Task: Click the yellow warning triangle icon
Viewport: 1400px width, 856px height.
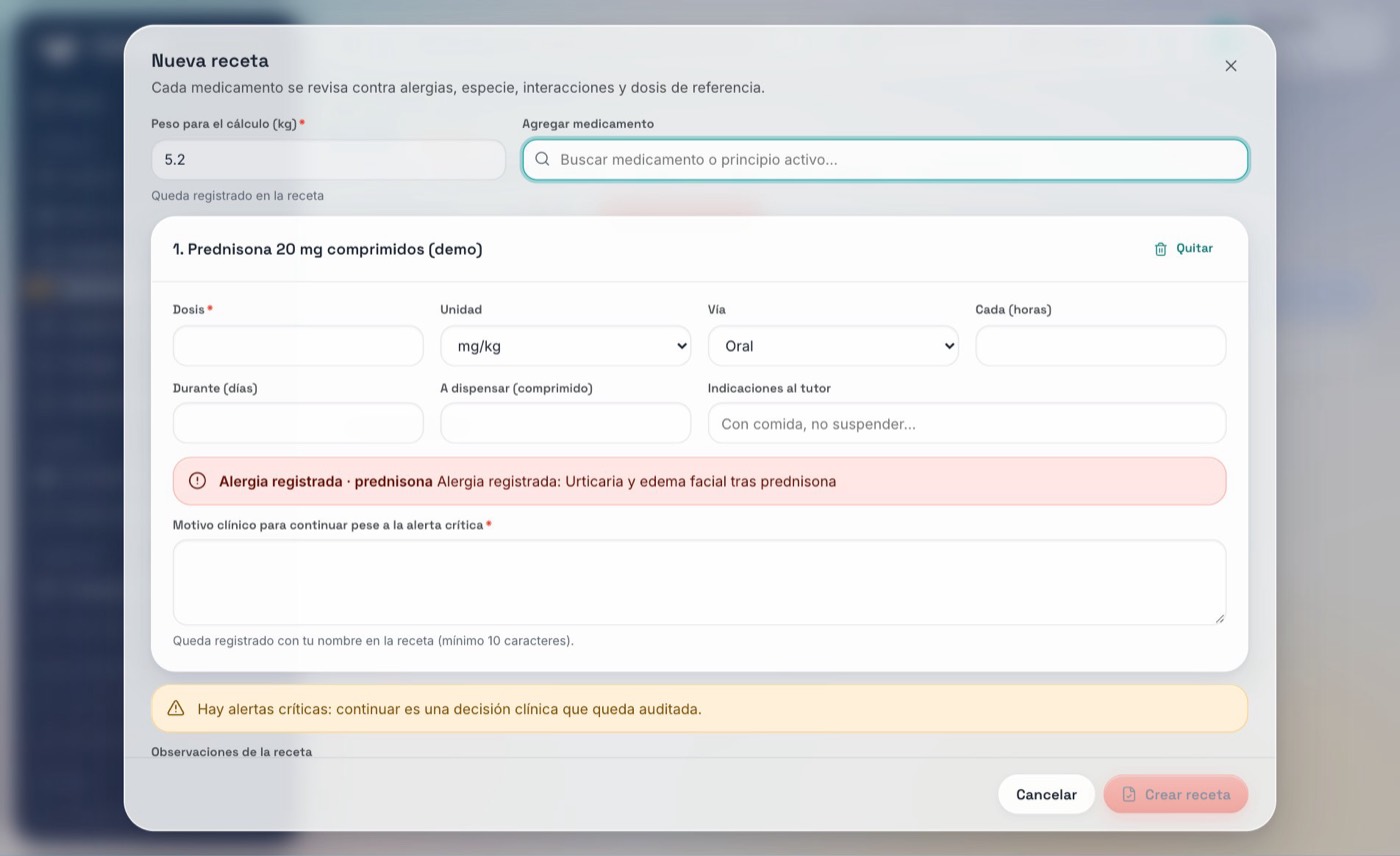Action: point(176,708)
